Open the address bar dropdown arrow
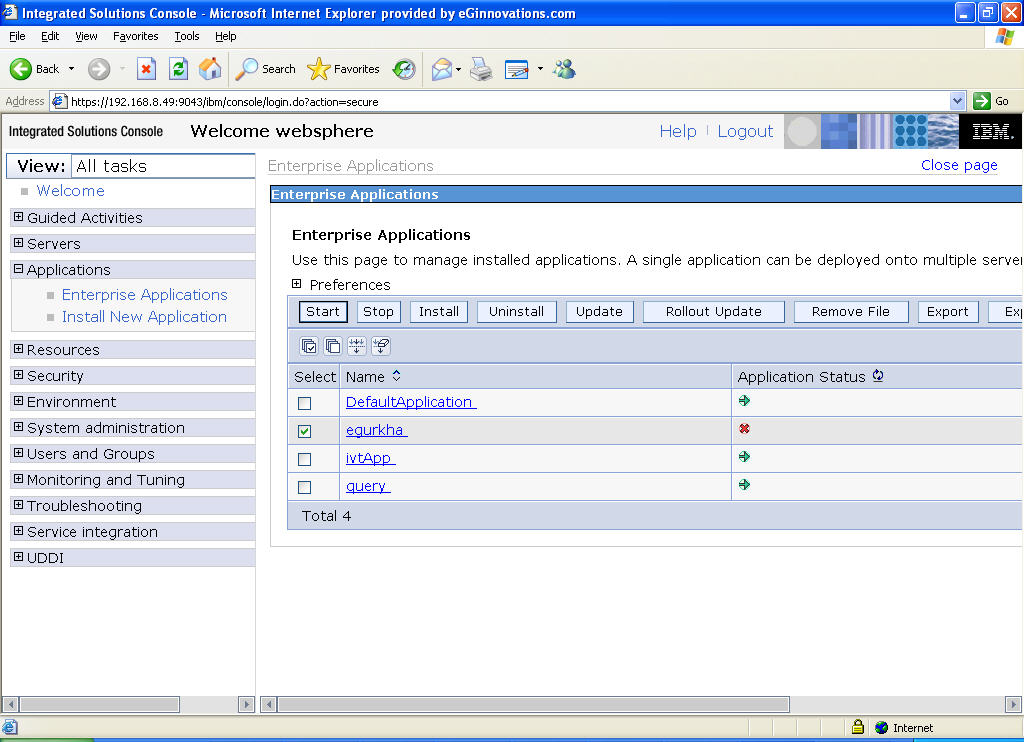Viewport: 1024px width, 742px height. 957,101
